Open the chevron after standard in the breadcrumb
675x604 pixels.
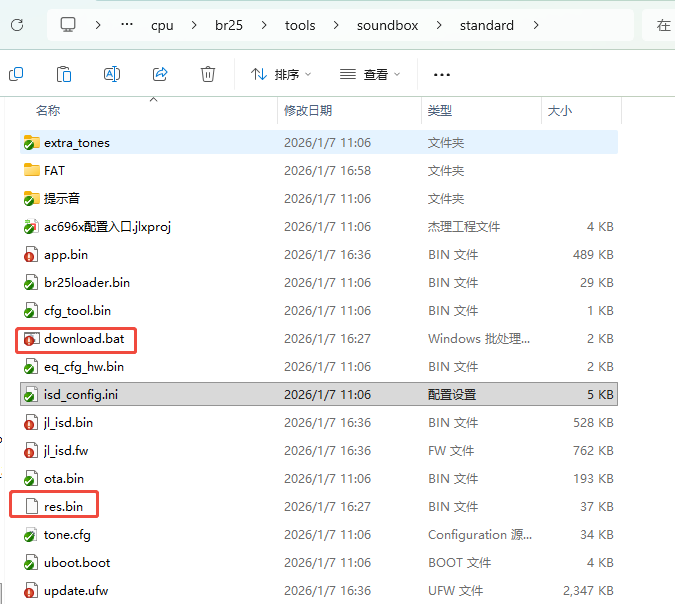(x=536, y=25)
